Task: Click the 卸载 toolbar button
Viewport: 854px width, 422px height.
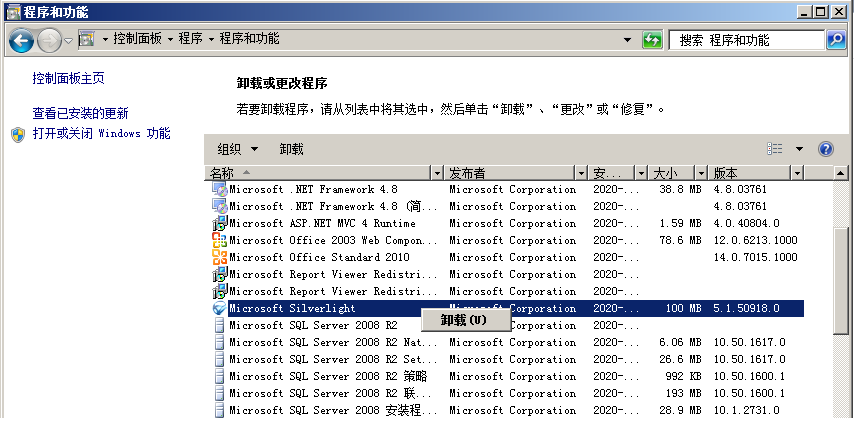Action: click(291, 149)
